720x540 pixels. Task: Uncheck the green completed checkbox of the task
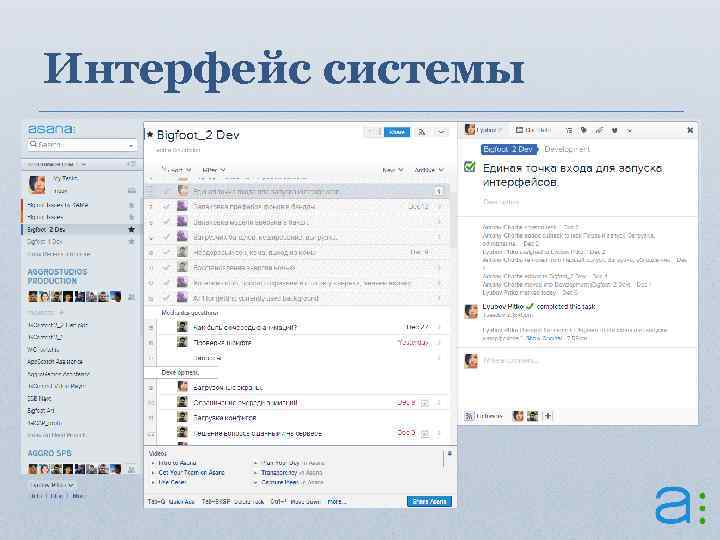coord(469,166)
